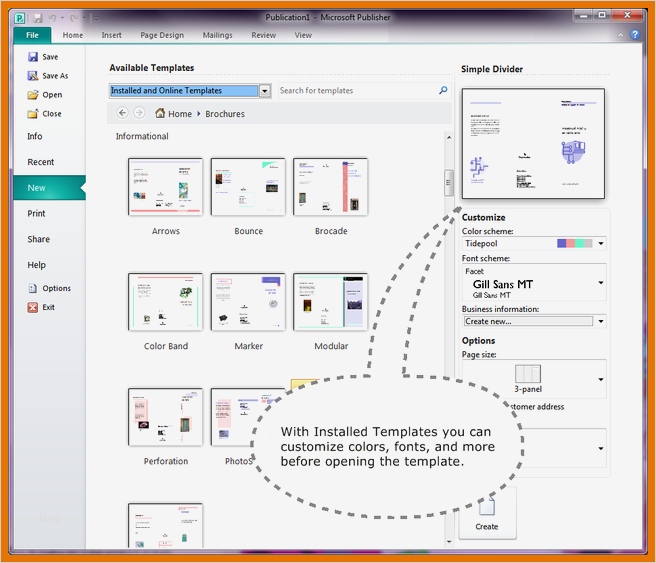The width and height of the screenshot is (656, 563).
Task: Switch to the Mailings tab
Action: pyautogui.click(x=218, y=35)
